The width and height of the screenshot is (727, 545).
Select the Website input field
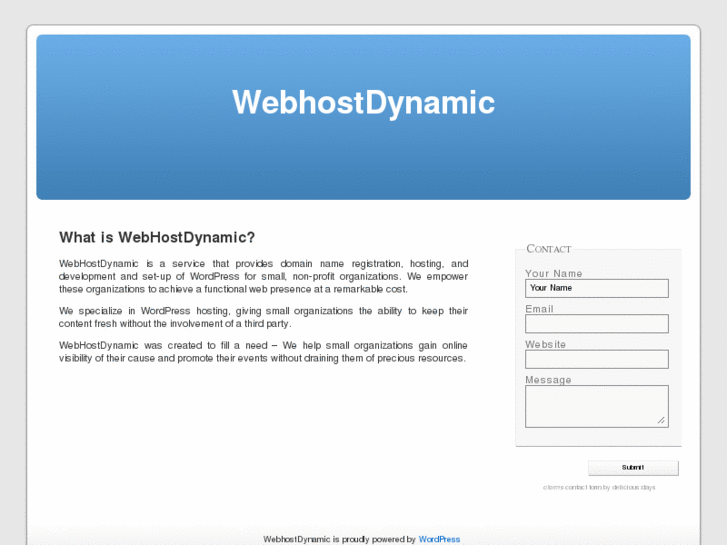pyautogui.click(x=597, y=359)
